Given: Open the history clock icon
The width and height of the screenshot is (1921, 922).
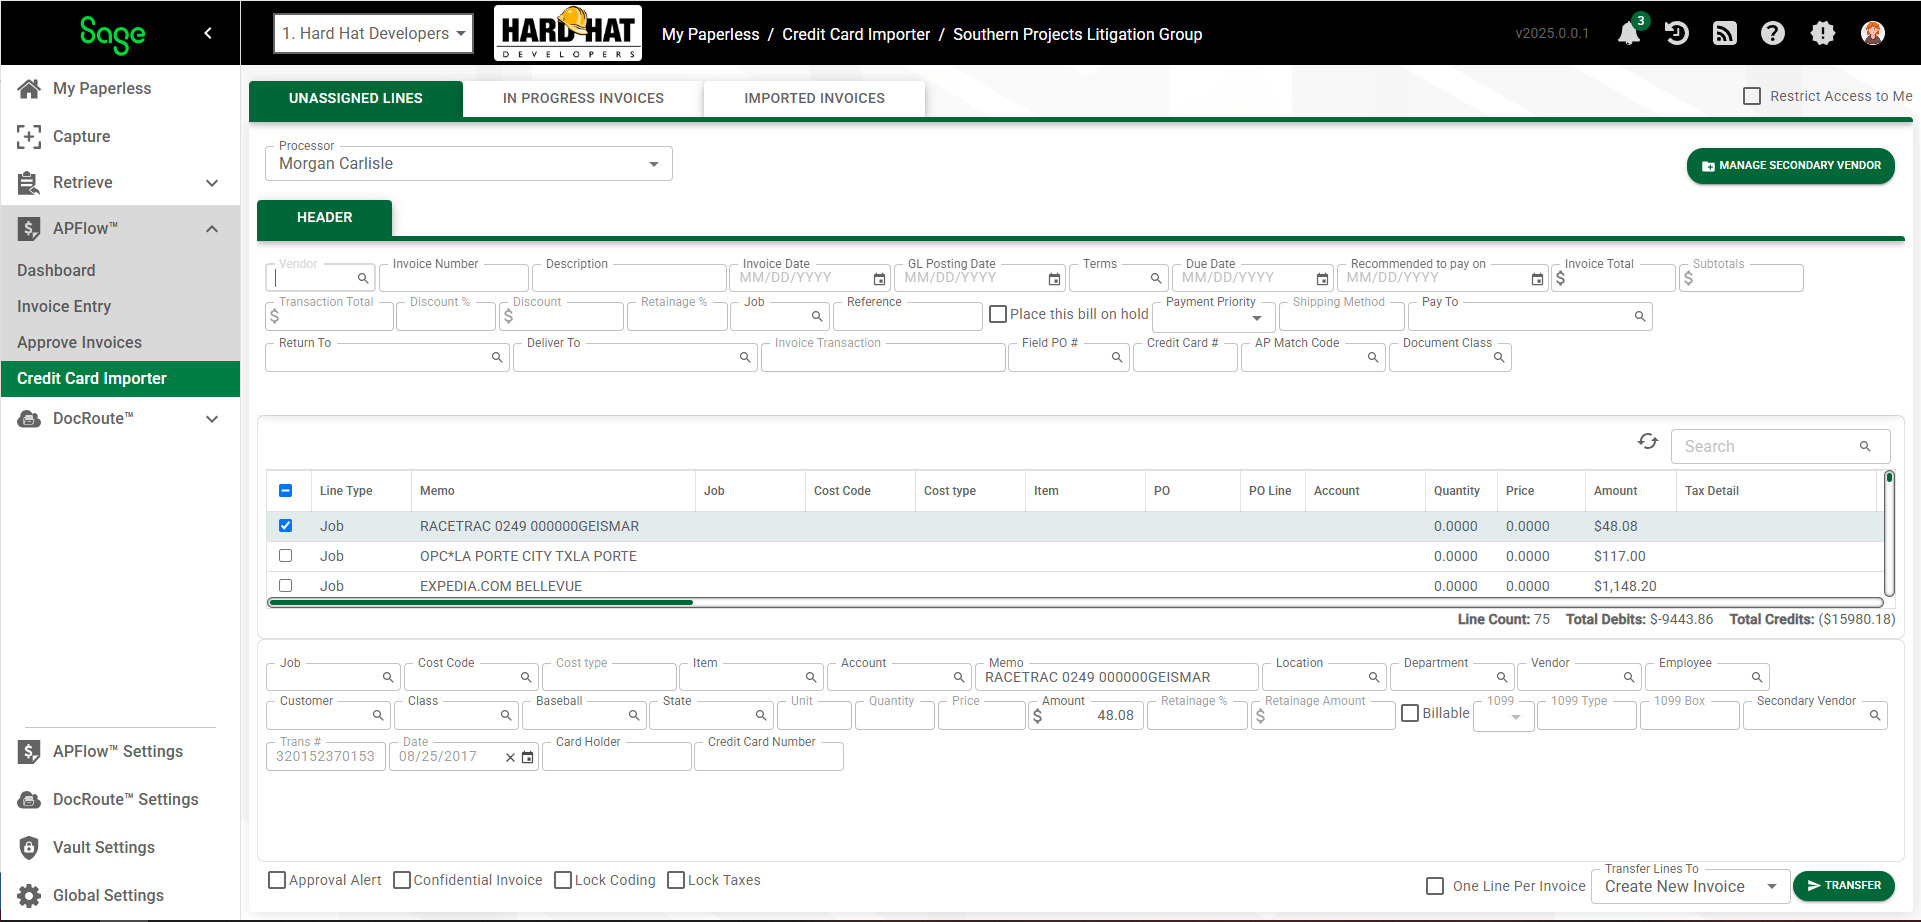Looking at the screenshot, I should click(x=1677, y=34).
